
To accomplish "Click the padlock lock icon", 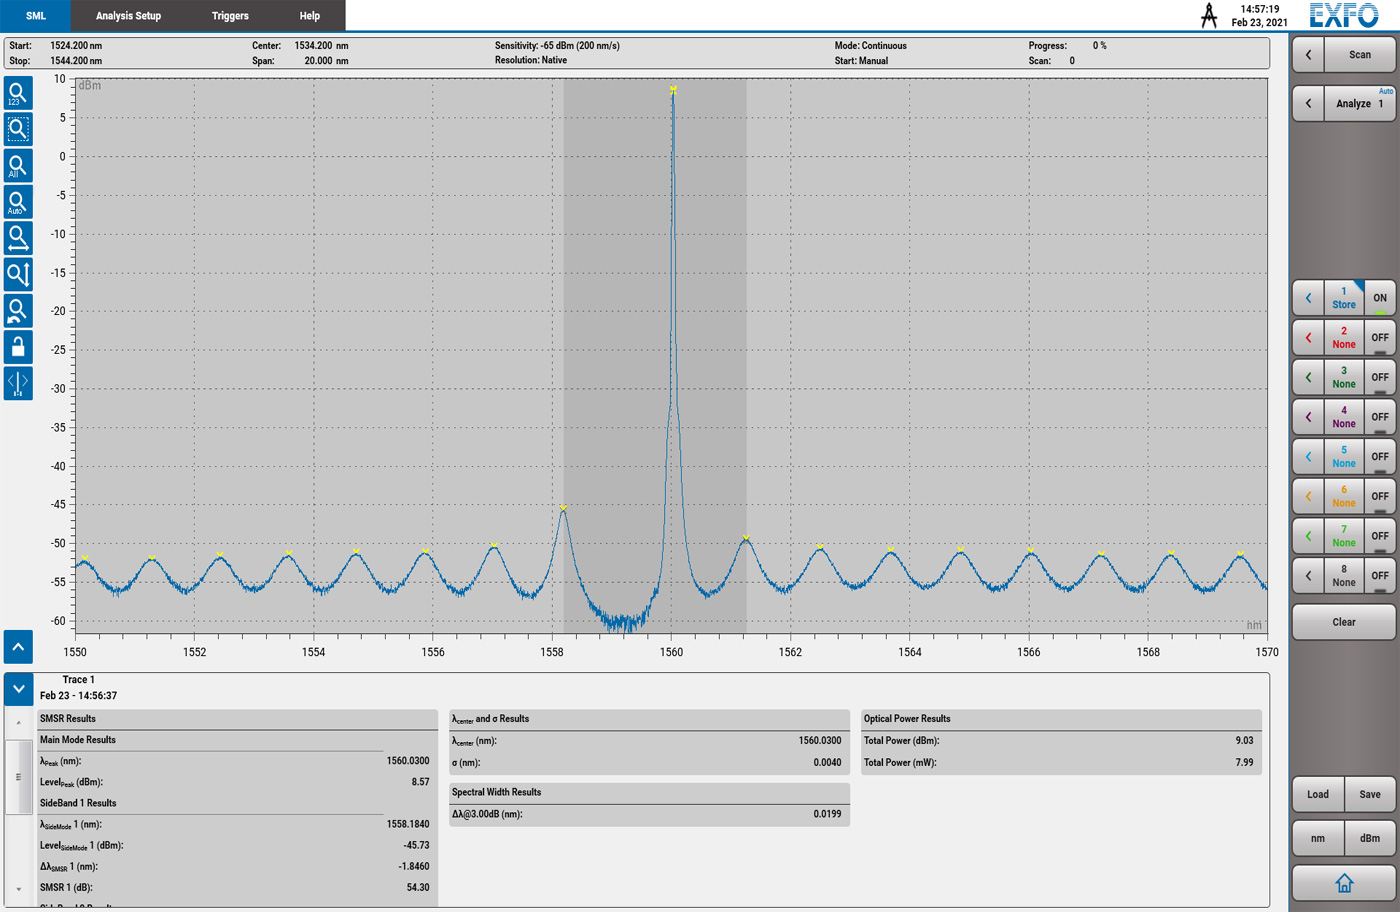I will click(18, 347).
